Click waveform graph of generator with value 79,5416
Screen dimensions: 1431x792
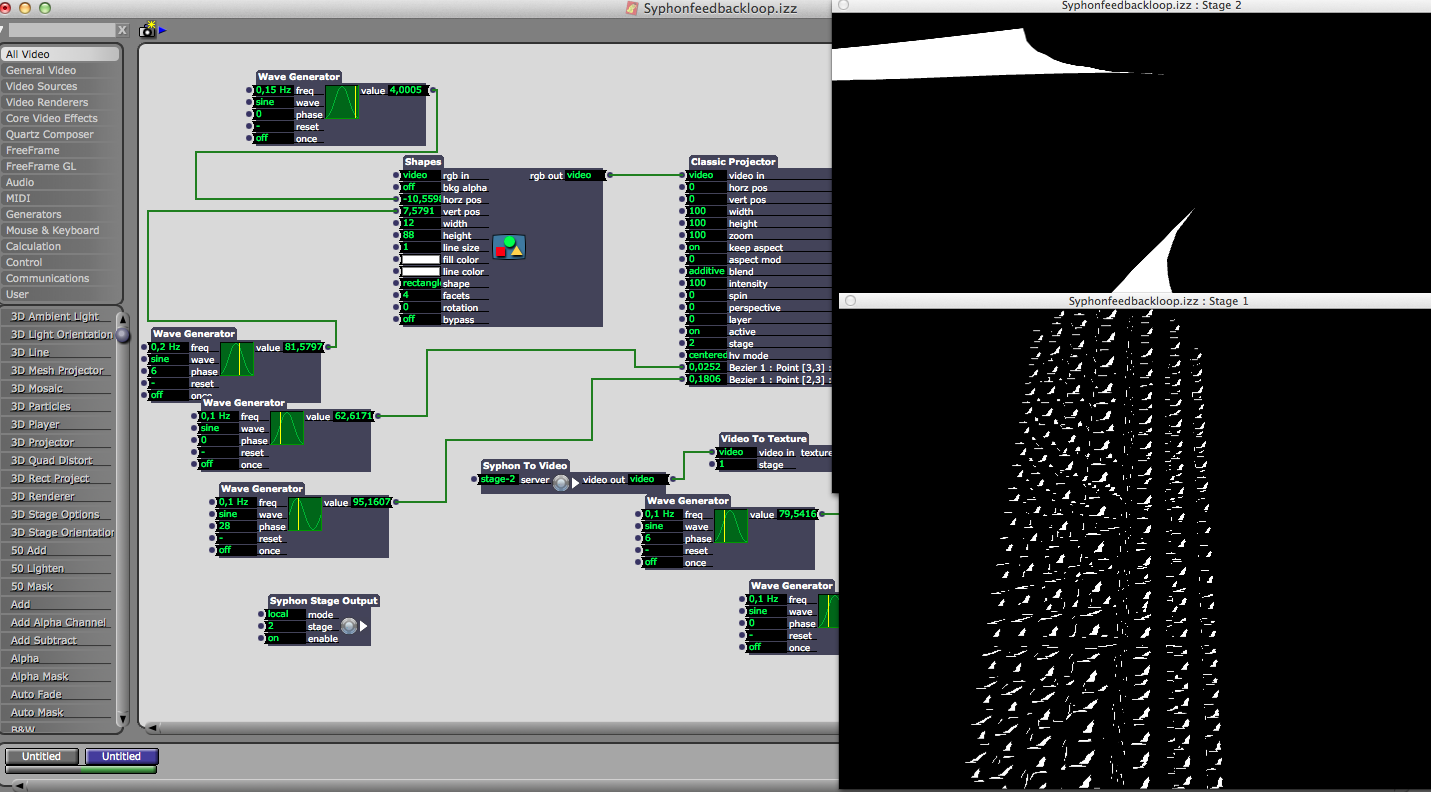click(731, 526)
